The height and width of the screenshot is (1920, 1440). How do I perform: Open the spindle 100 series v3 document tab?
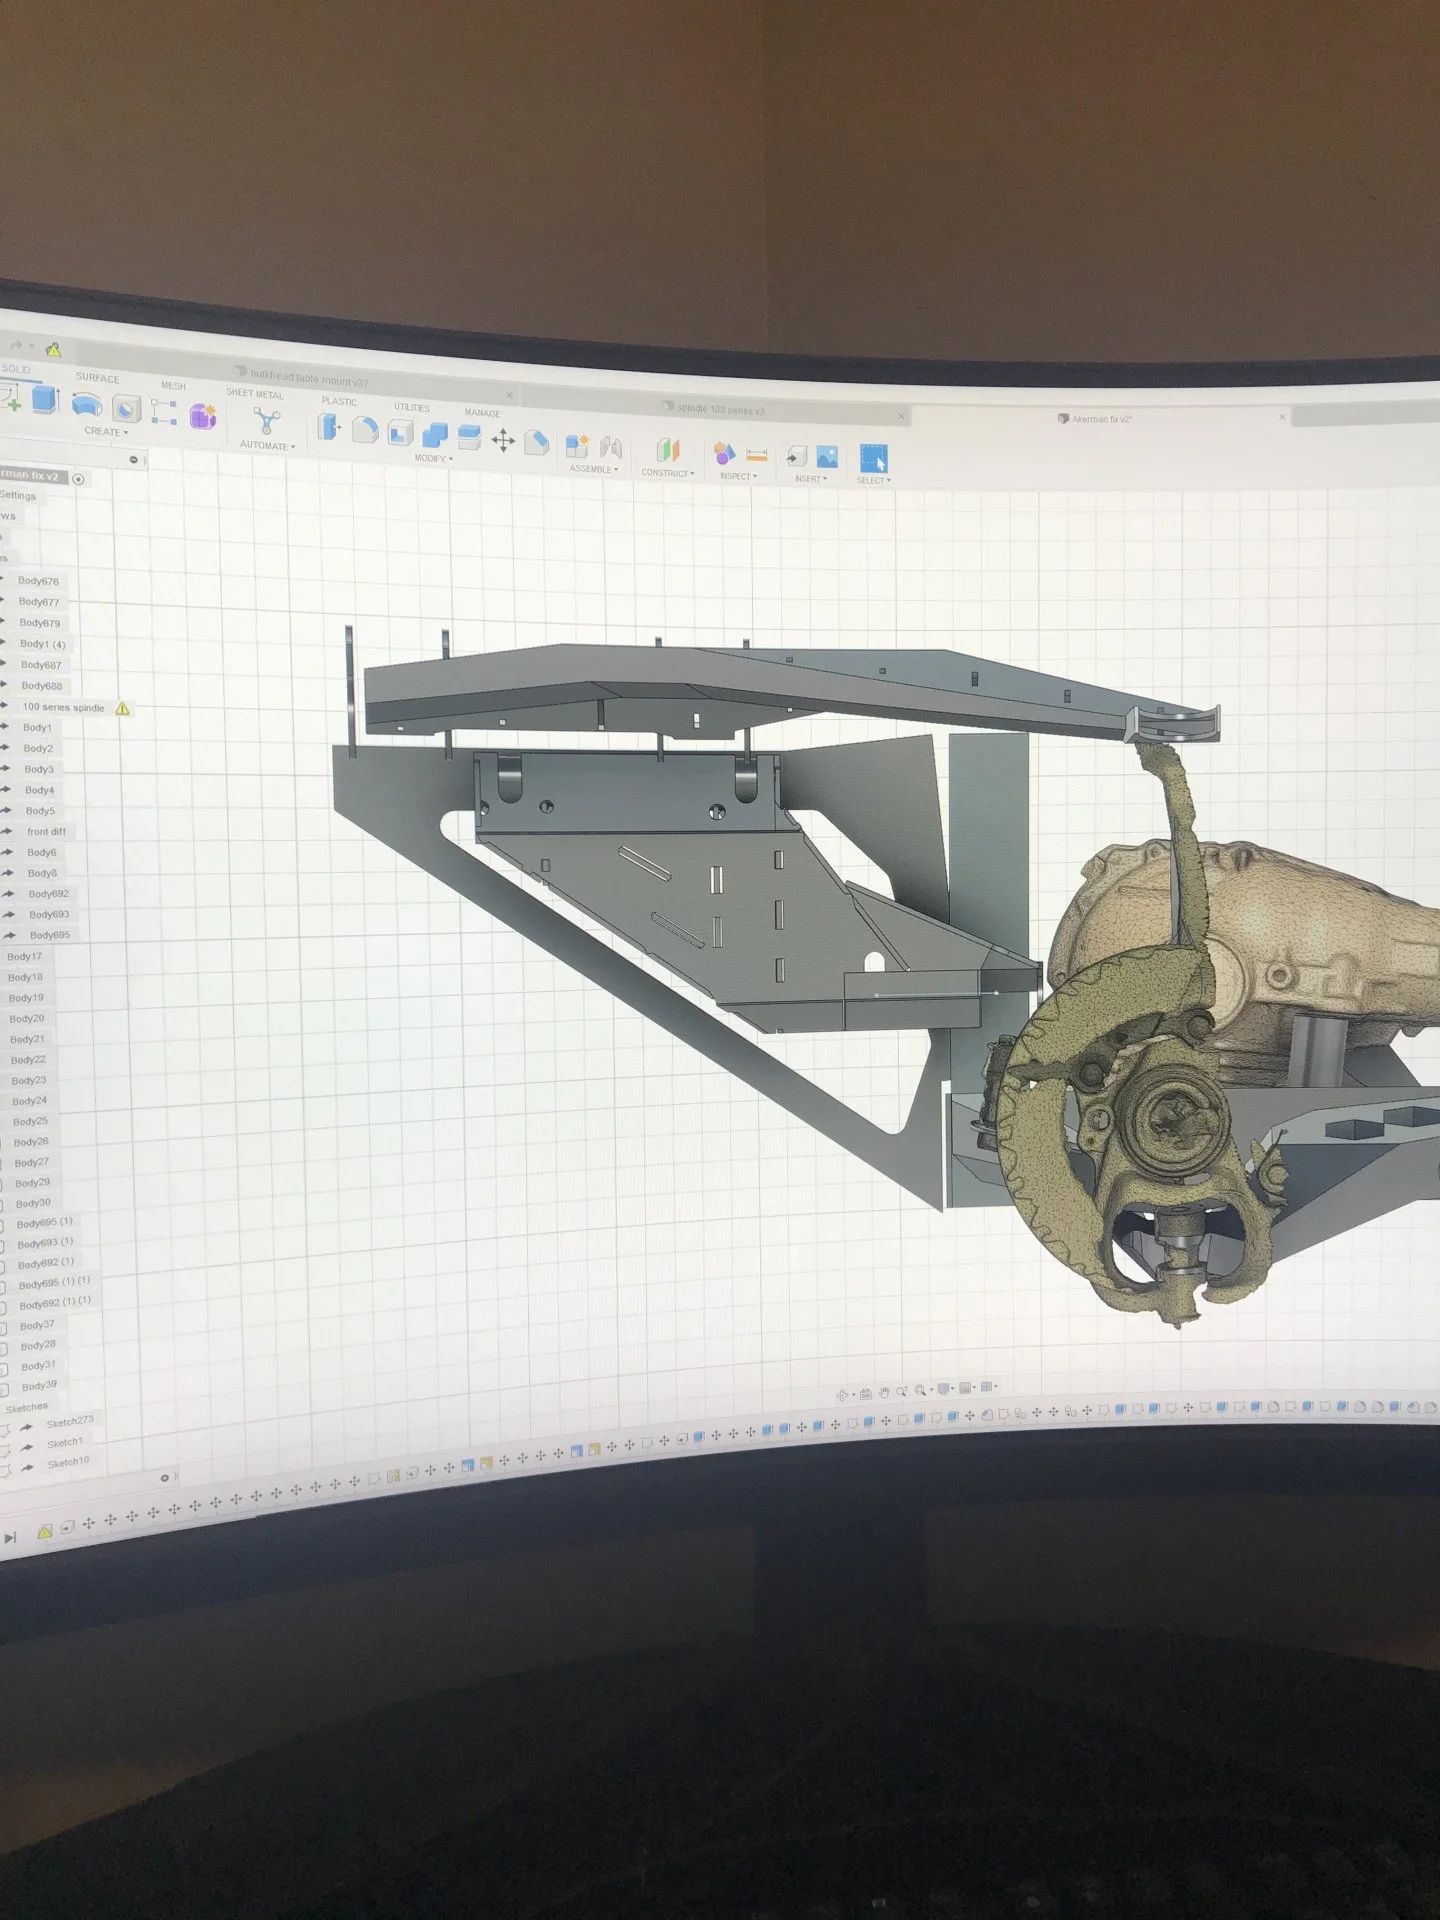point(713,409)
